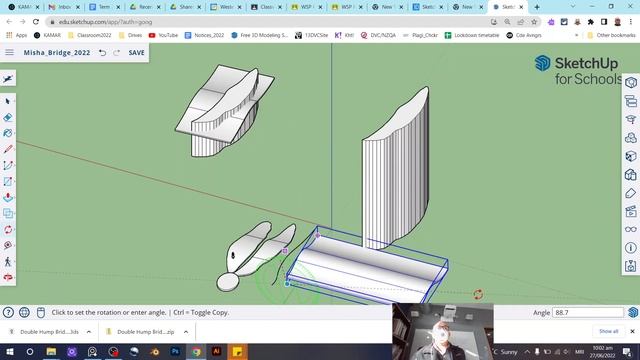Switch to the Classroom browser tab

[266, 7]
